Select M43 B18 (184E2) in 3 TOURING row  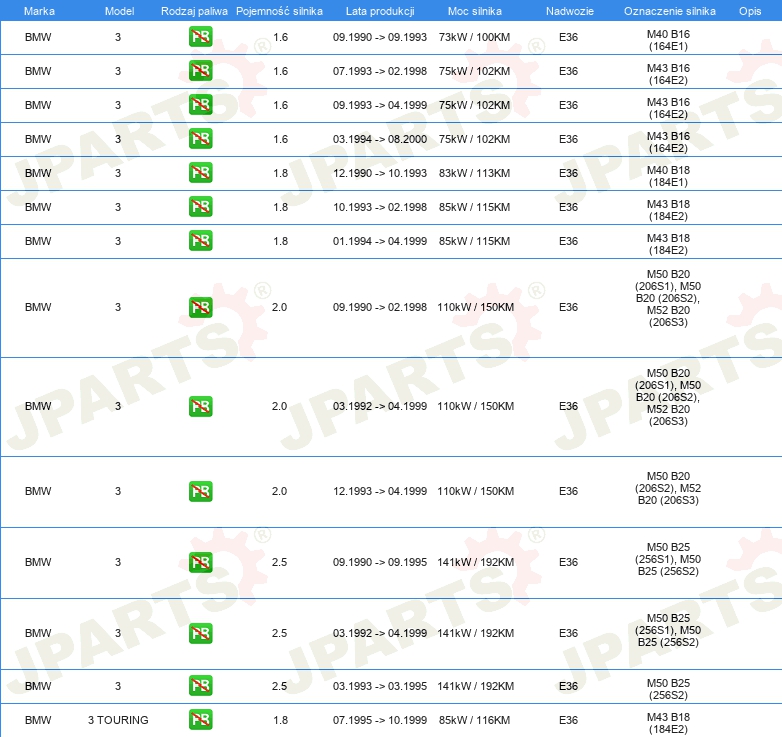tap(668, 723)
